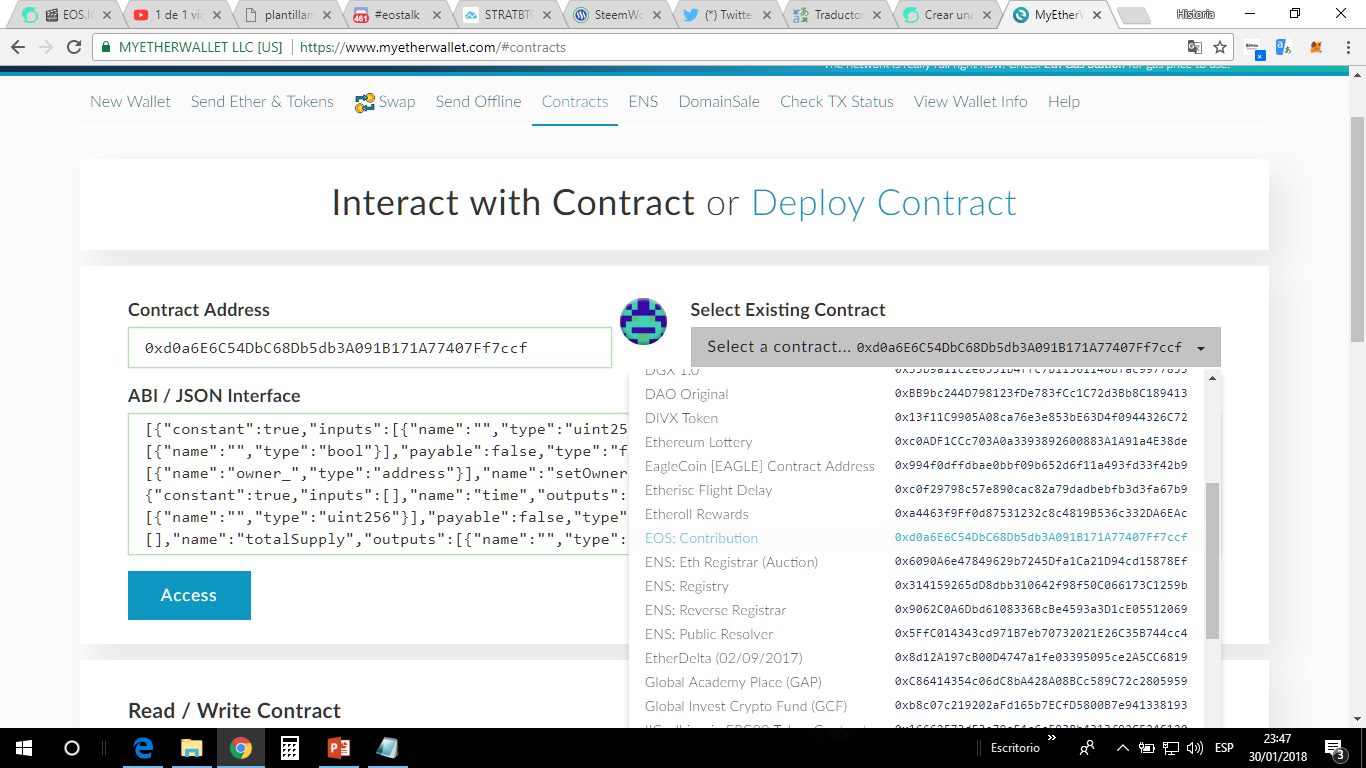Open the Help tab
This screenshot has height=768, width=1366.
tap(1064, 102)
